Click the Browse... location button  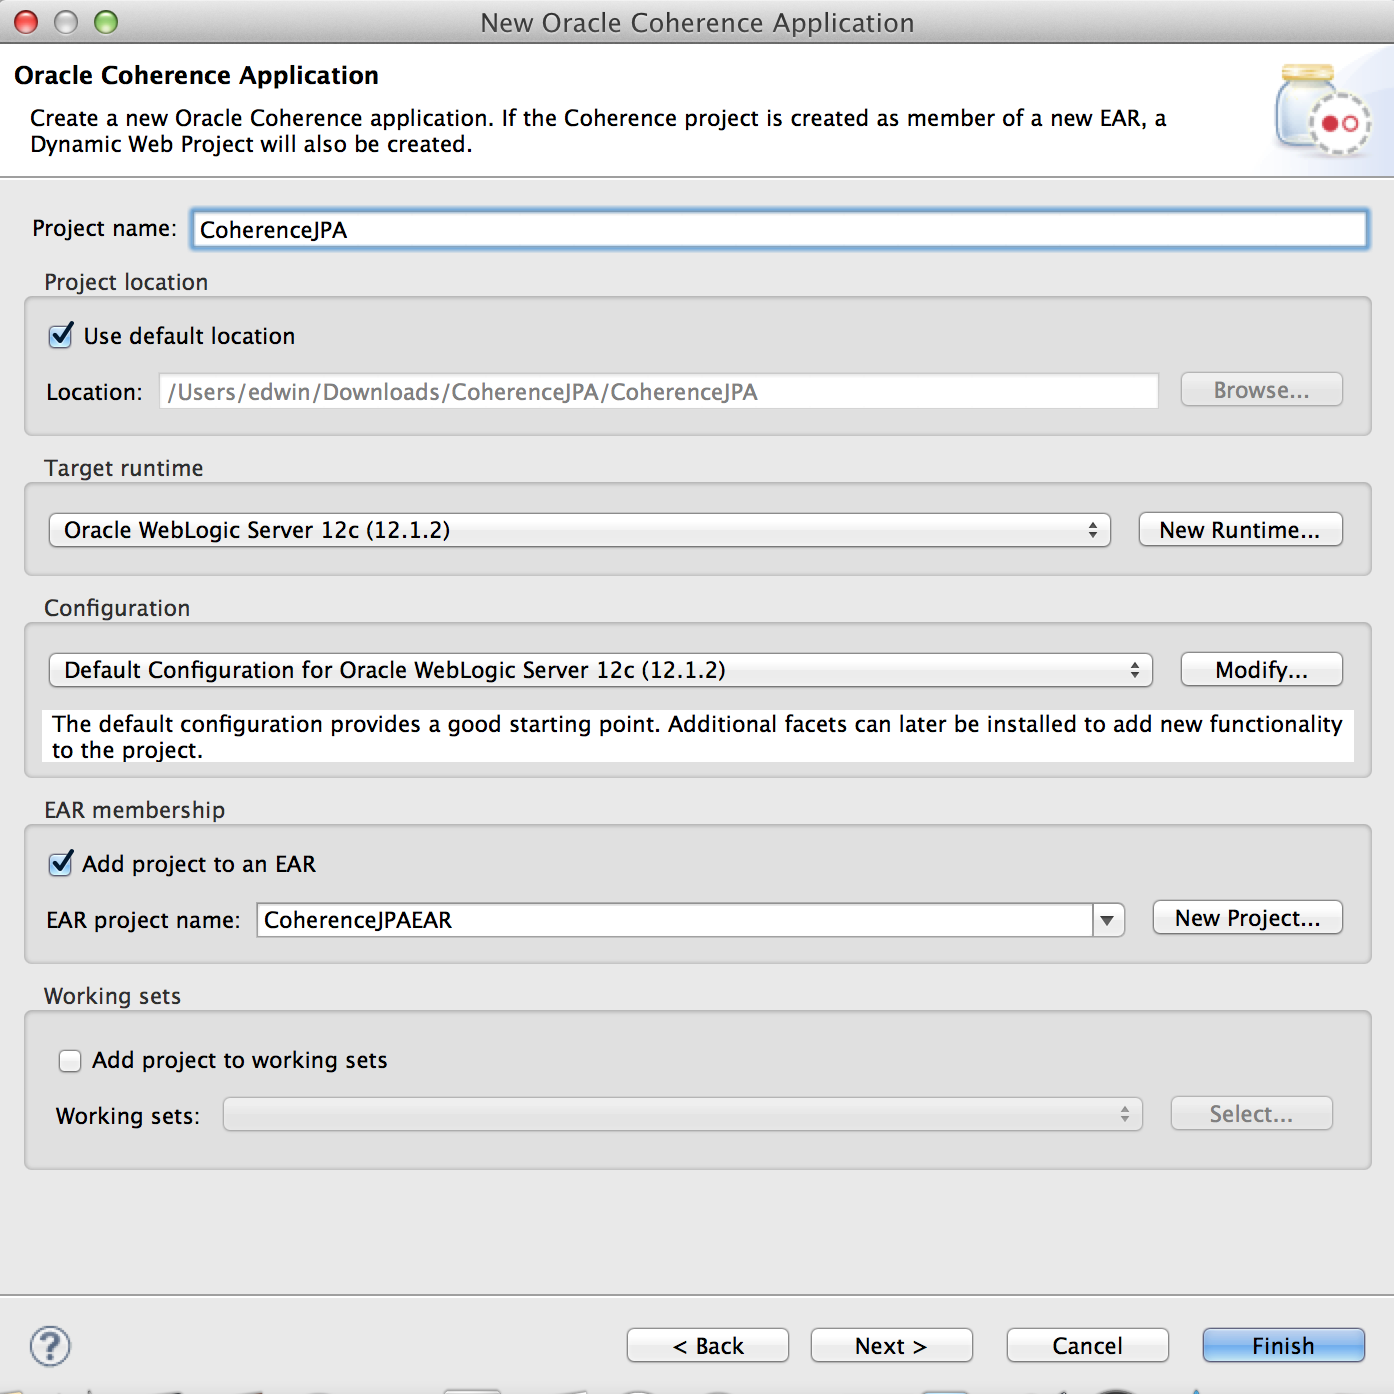point(1261,390)
